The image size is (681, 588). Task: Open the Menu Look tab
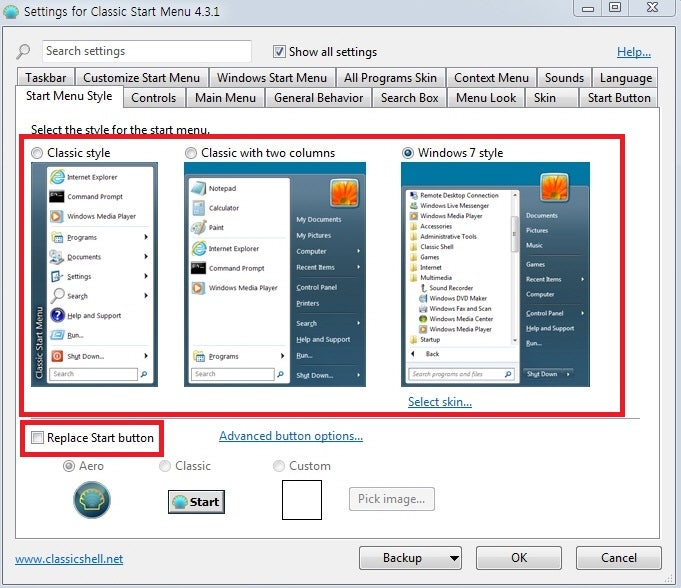tap(486, 98)
